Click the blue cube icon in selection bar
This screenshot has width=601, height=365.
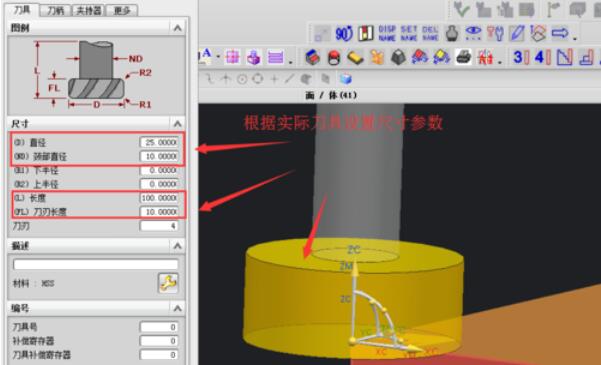coord(345,79)
